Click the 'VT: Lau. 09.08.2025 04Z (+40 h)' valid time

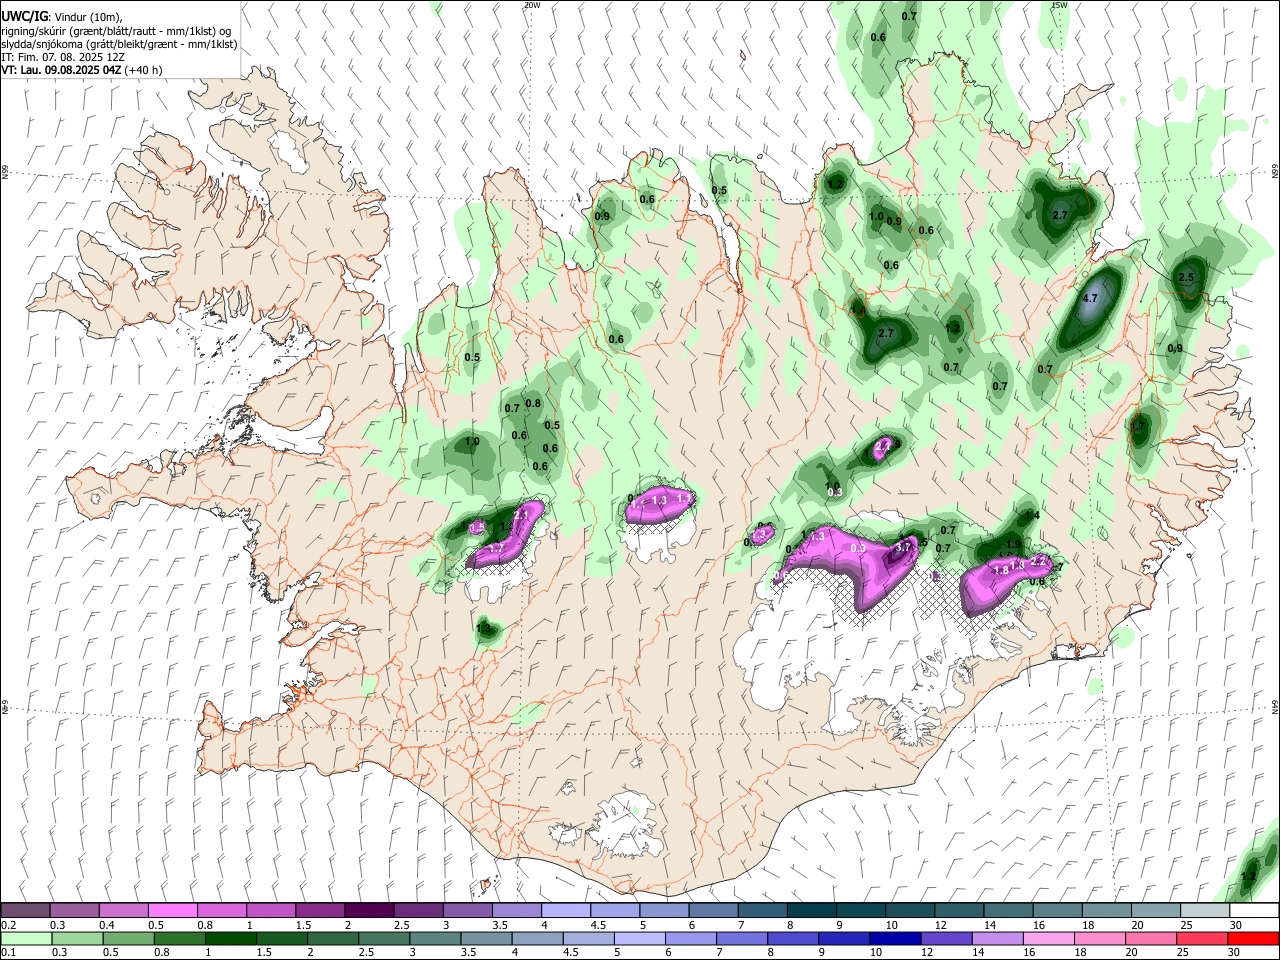click(x=82, y=70)
